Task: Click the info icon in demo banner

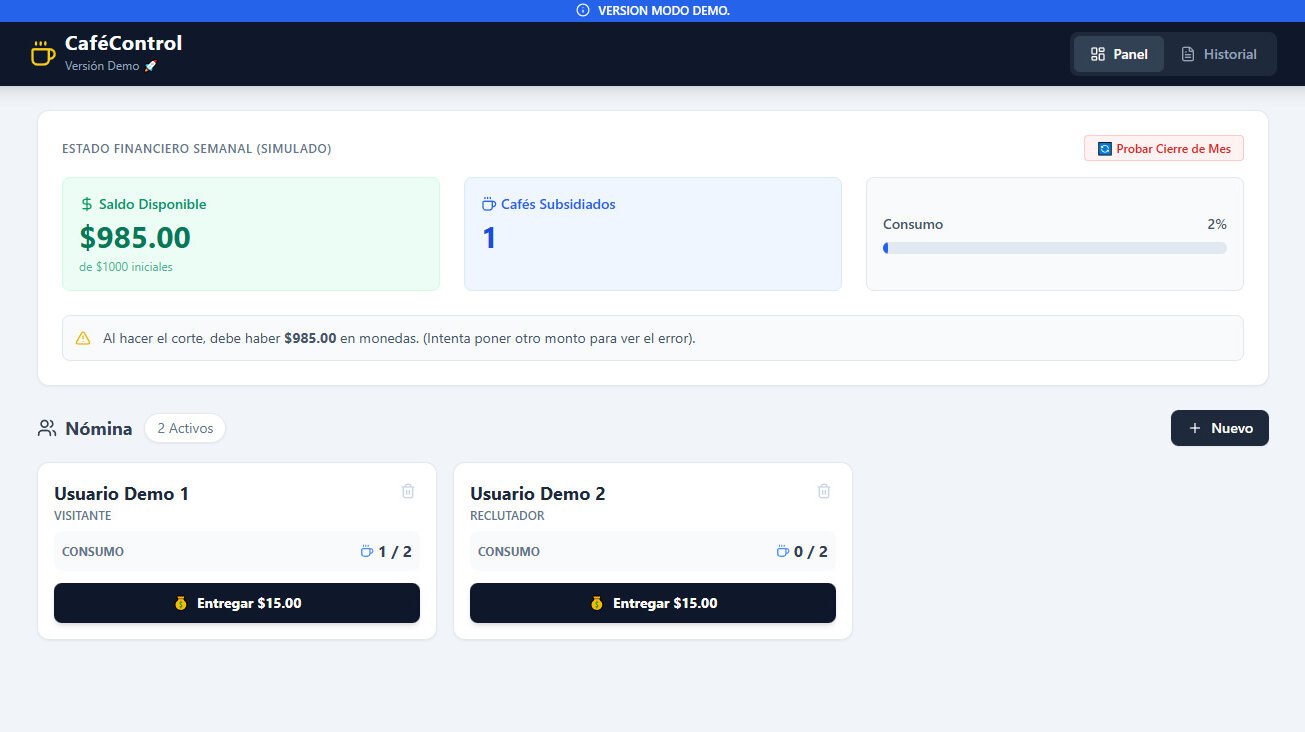Action: click(x=583, y=10)
